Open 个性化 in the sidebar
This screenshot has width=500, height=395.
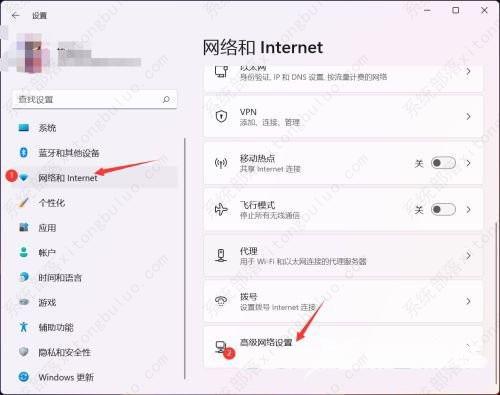pyautogui.click(x=95, y=203)
